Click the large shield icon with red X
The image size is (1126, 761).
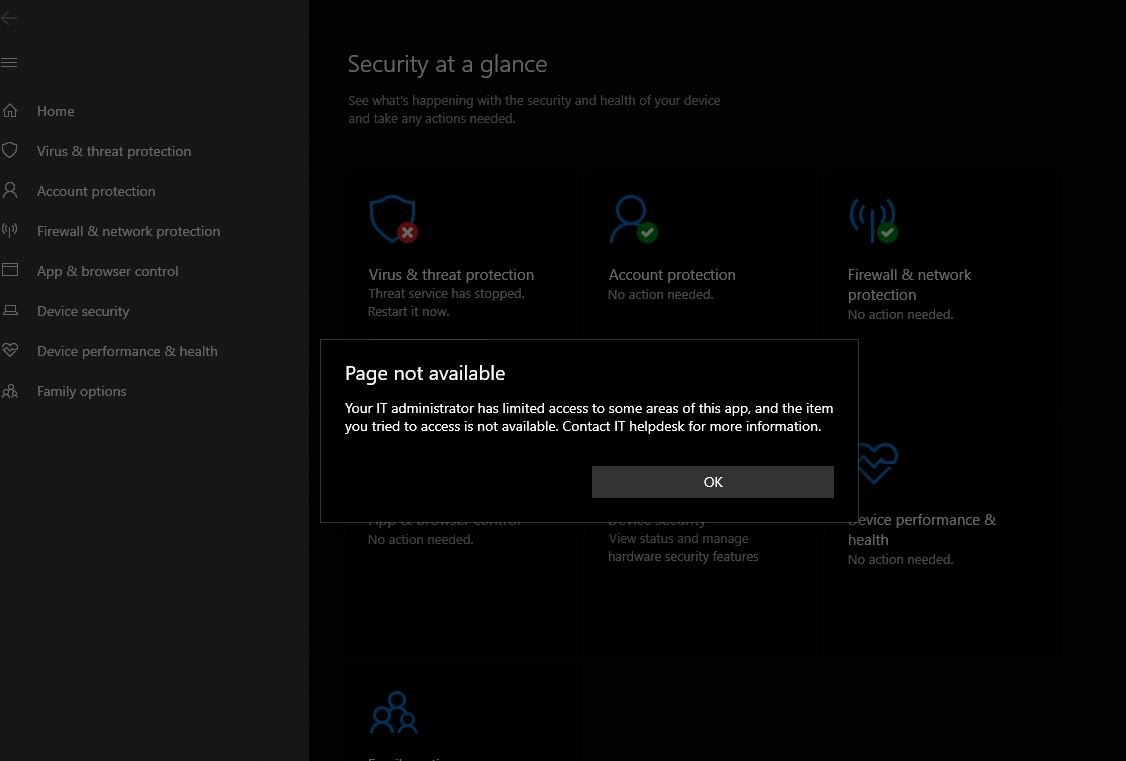coord(394,219)
